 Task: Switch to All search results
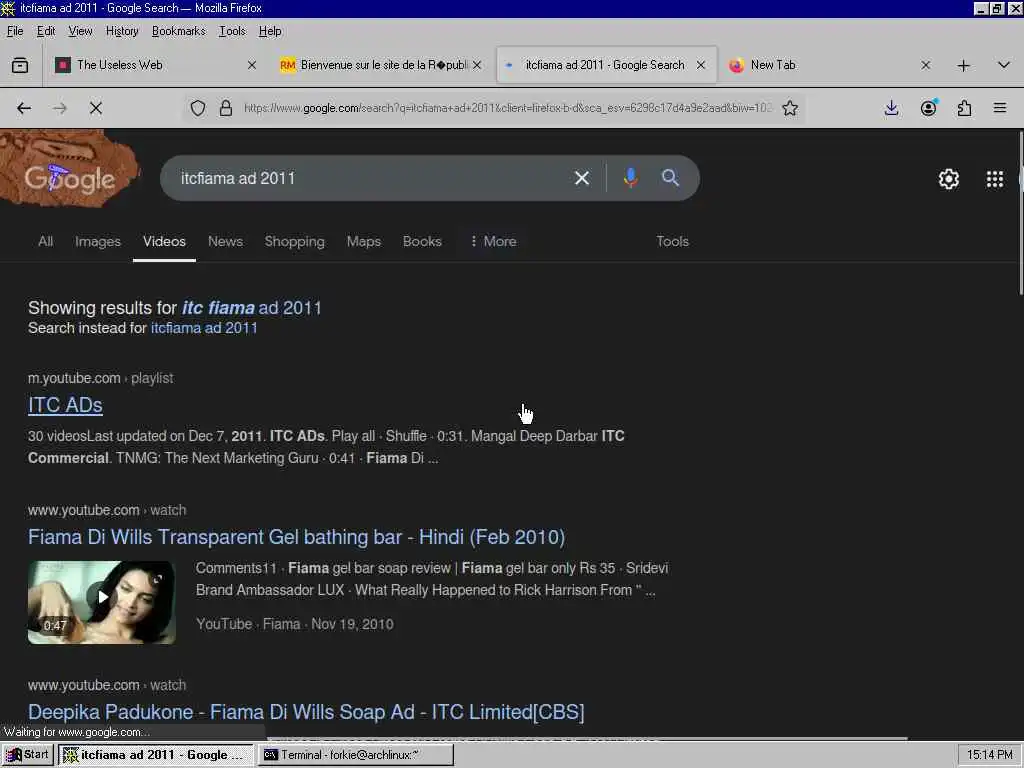(x=45, y=242)
